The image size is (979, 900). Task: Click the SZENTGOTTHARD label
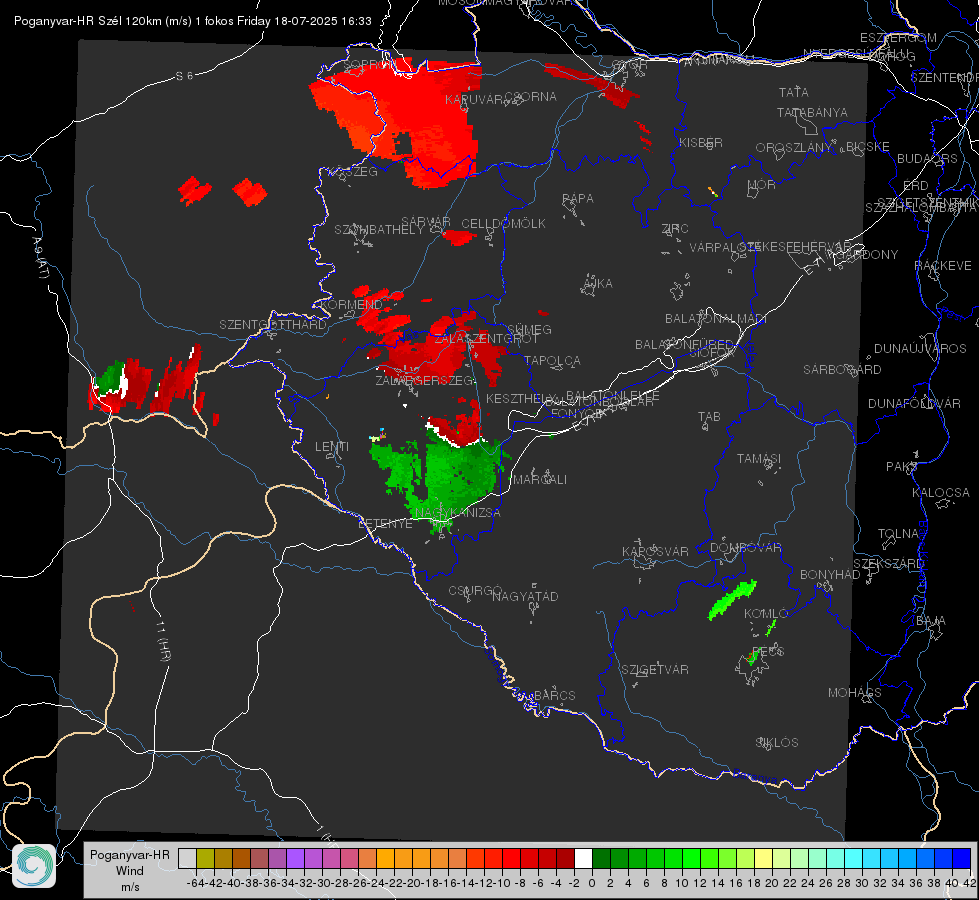273,325
